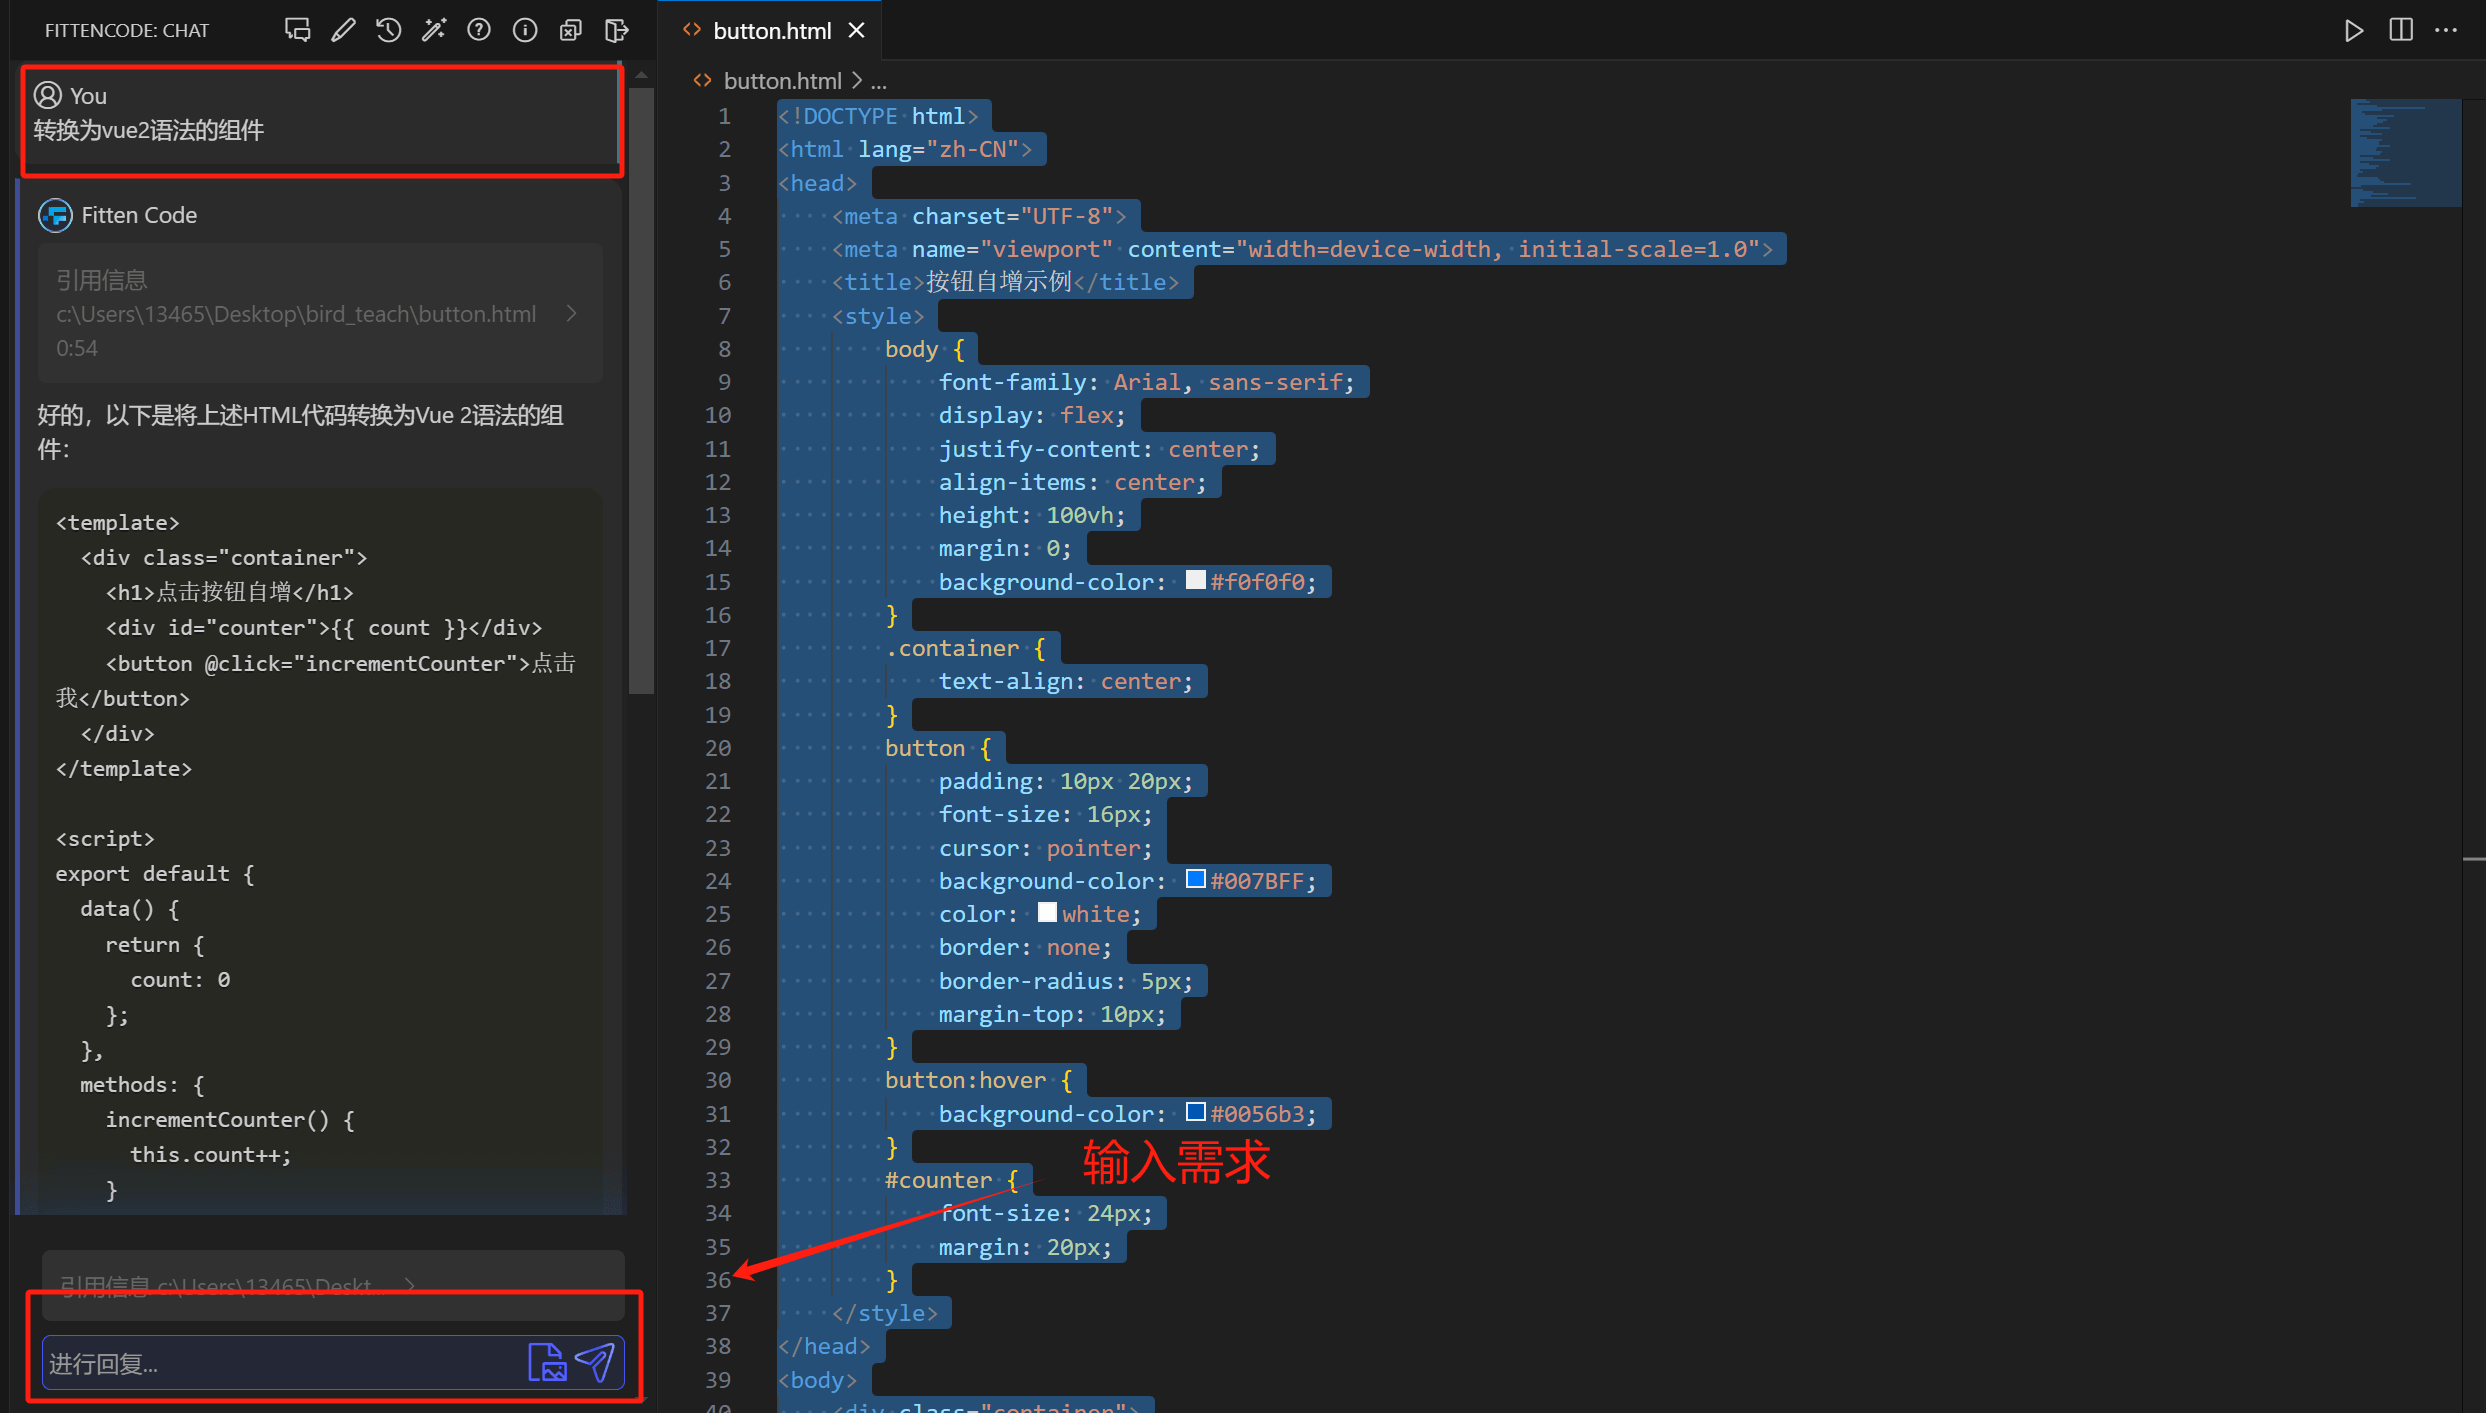Click line number 33 in gutter
This screenshot has height=1413, width=2486.
[718, 1180]
